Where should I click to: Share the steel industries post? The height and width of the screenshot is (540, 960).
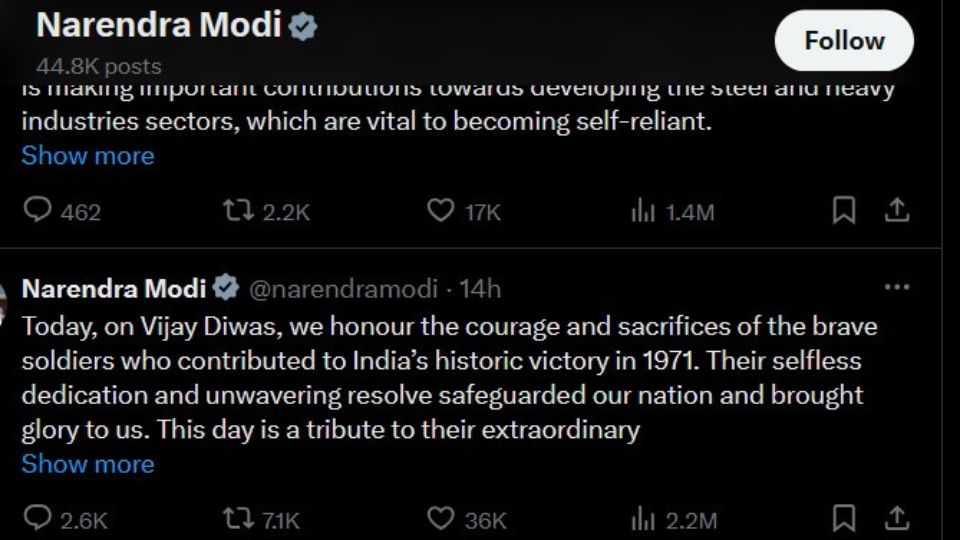[897, 210]
